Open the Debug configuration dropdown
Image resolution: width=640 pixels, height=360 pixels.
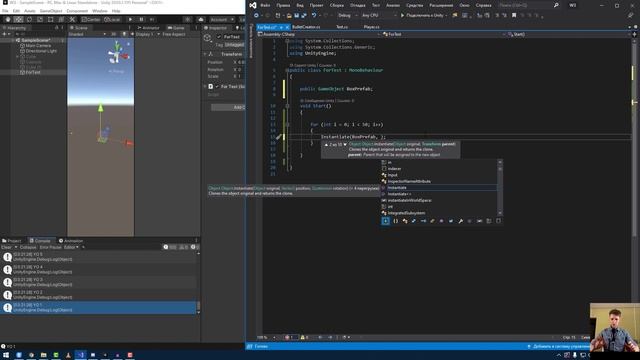(347, 16)
